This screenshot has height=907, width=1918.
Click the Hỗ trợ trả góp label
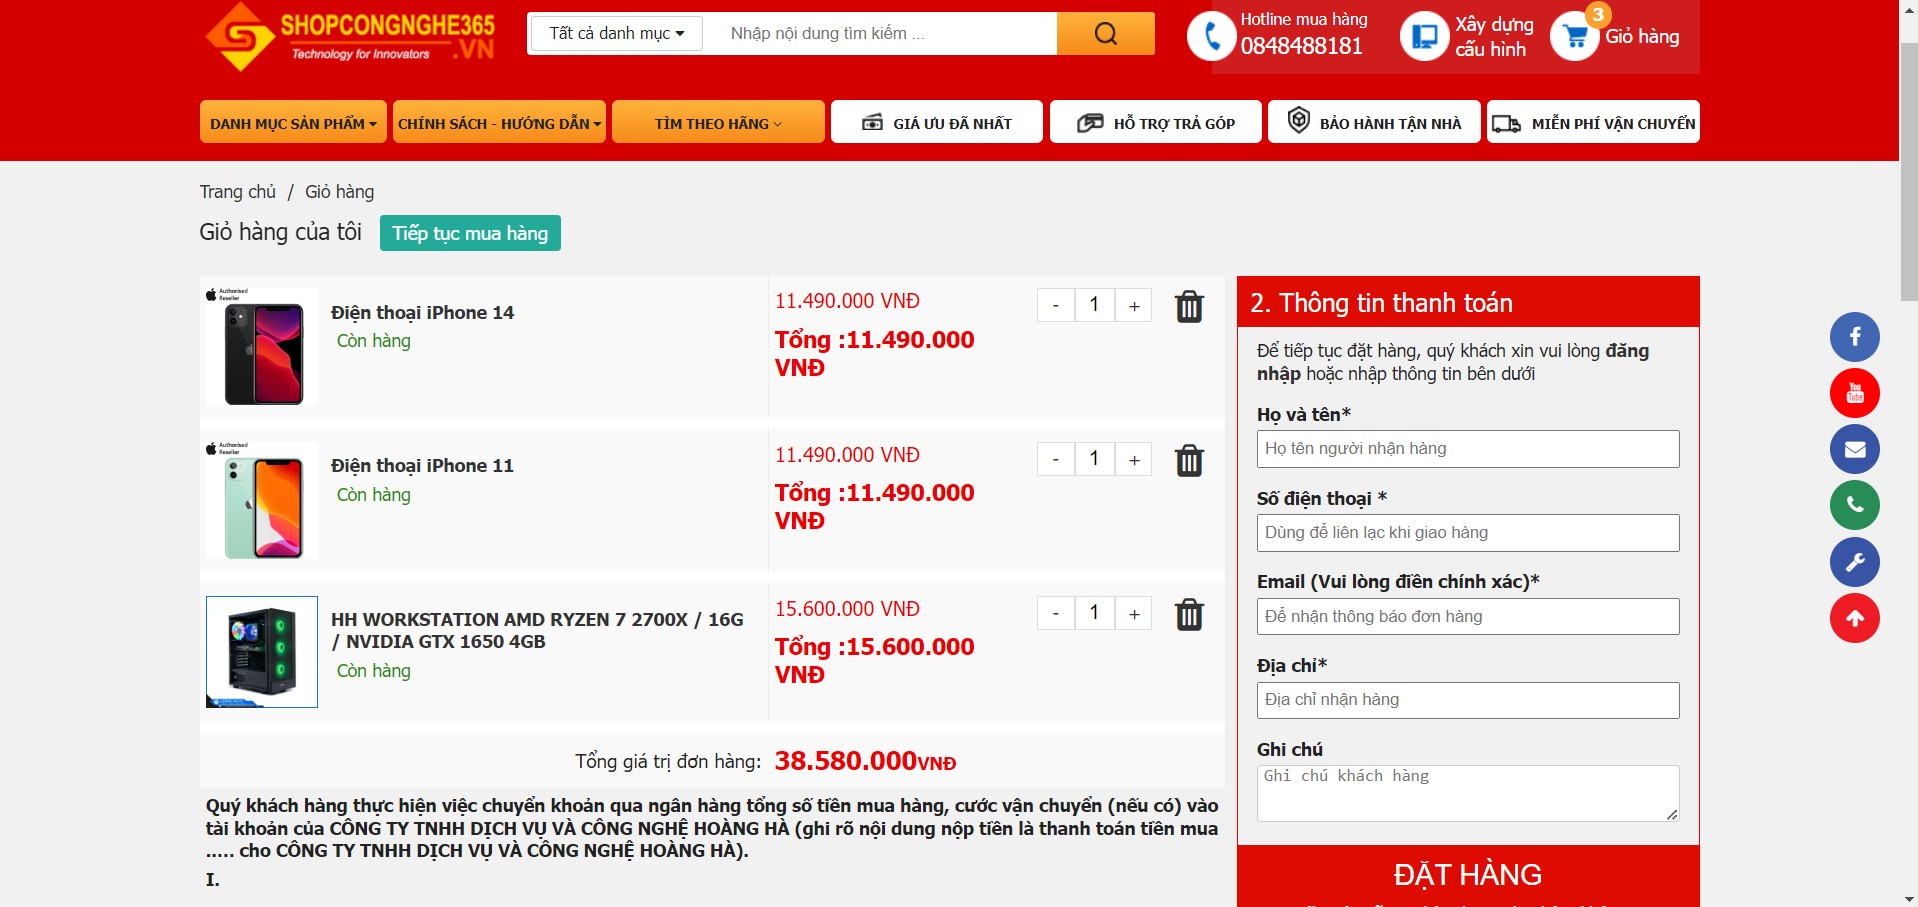tap(1174, 124)
